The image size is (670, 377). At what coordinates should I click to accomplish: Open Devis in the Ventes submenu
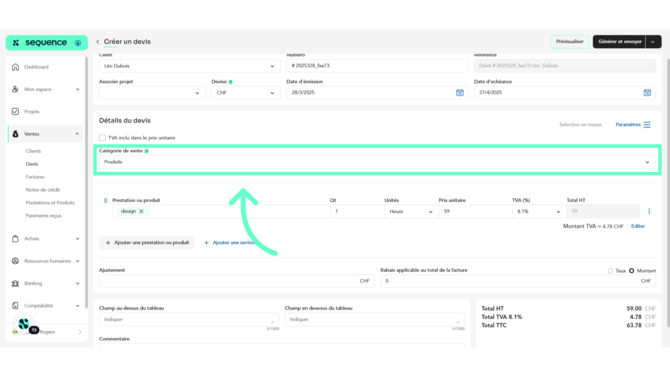(32, 164)
